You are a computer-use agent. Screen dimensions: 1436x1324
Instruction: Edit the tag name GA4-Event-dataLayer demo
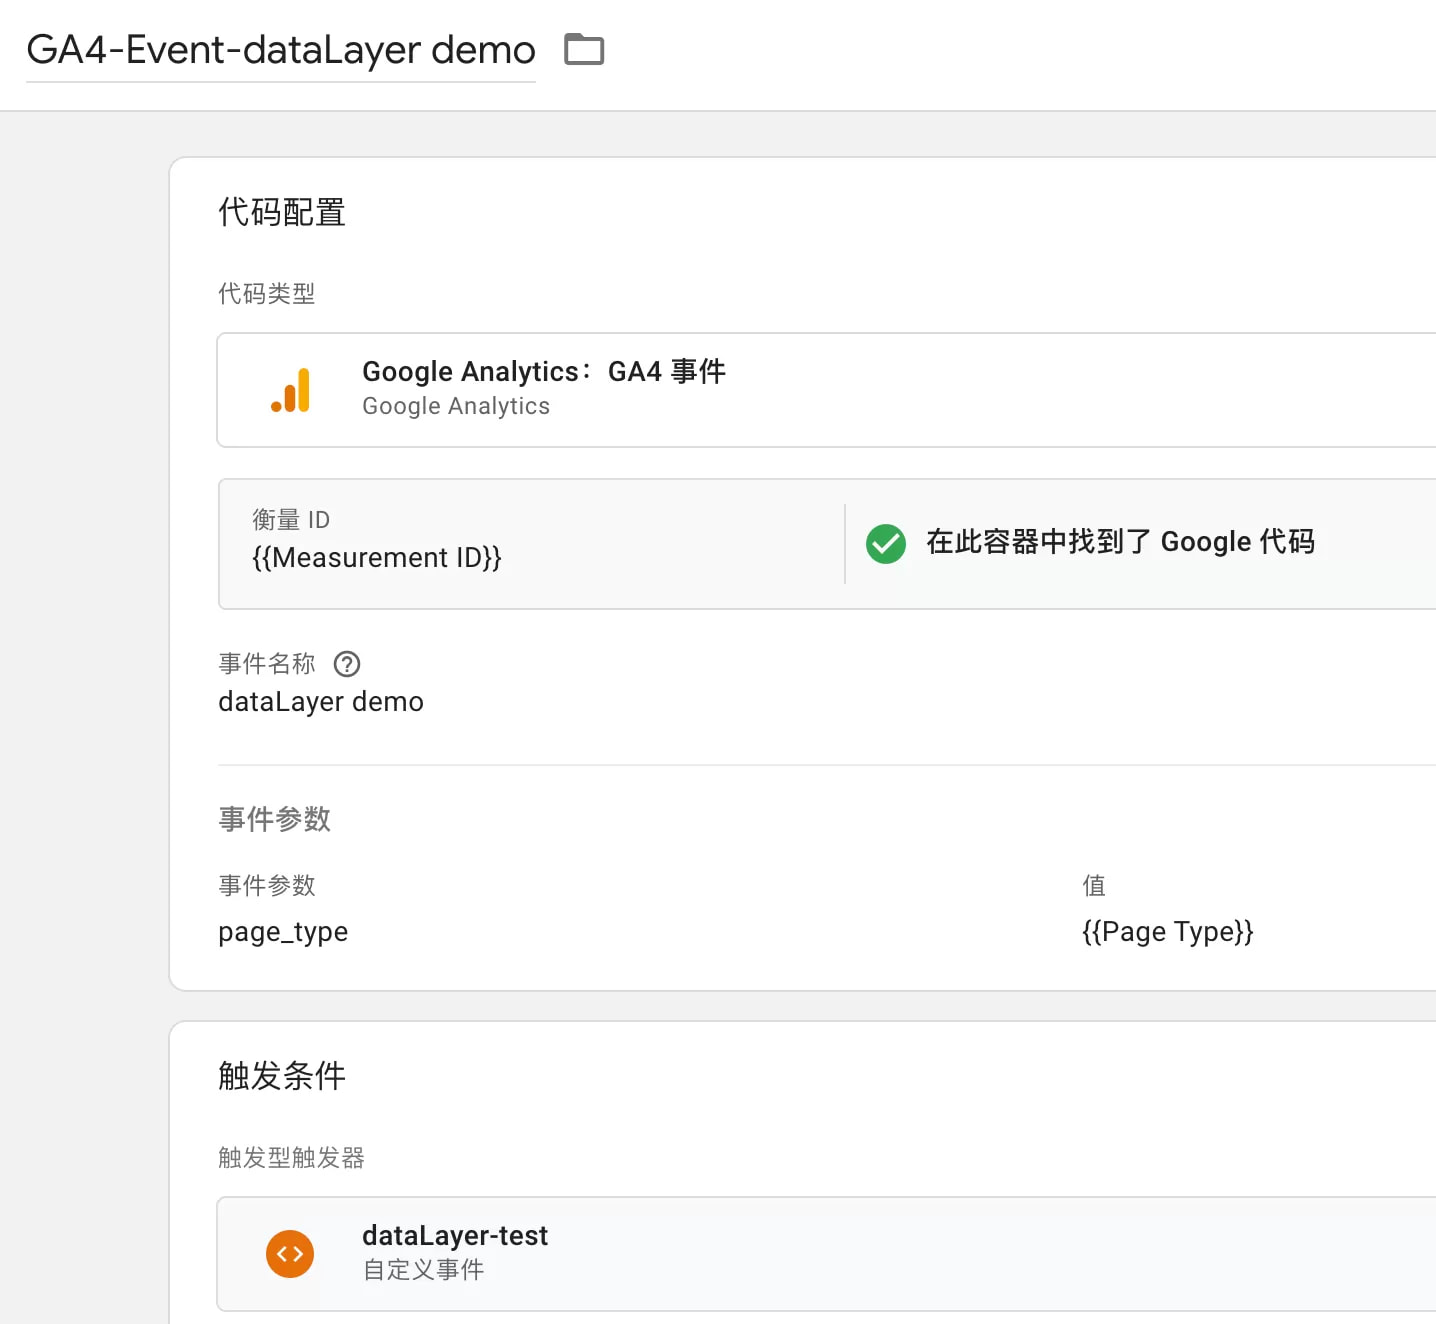point(280,50)
